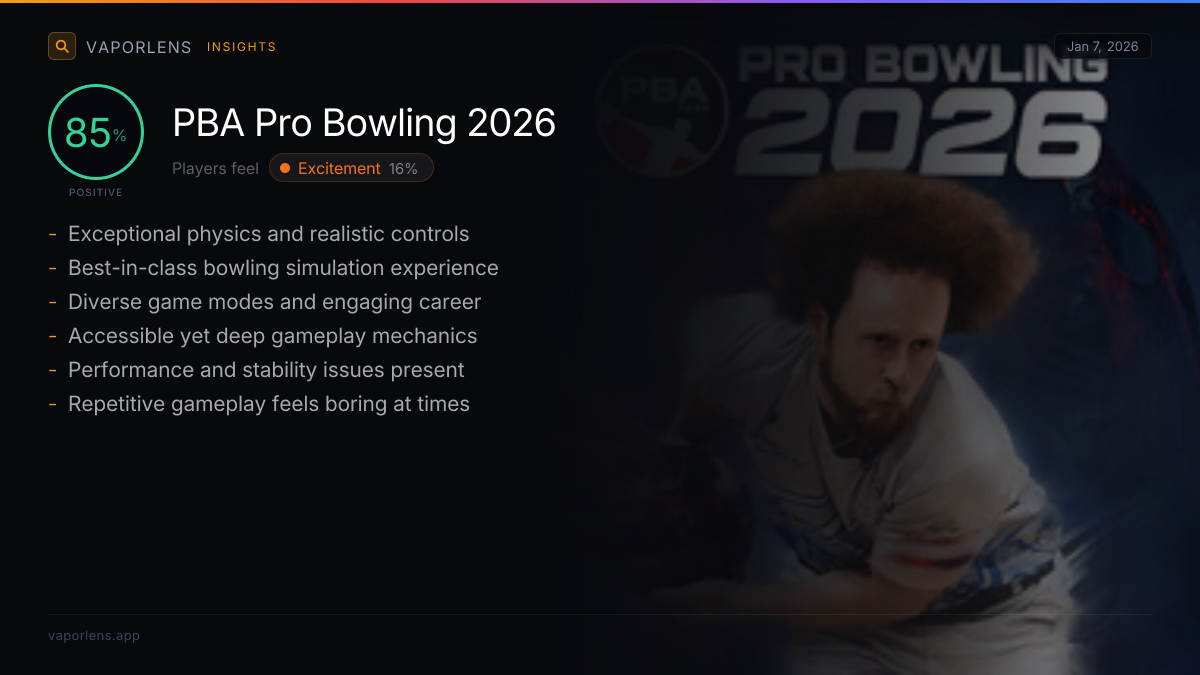This screenshot has height=675, width=1200.
Task: Open the vaporlens.app footer link
Action: [94, 635]
